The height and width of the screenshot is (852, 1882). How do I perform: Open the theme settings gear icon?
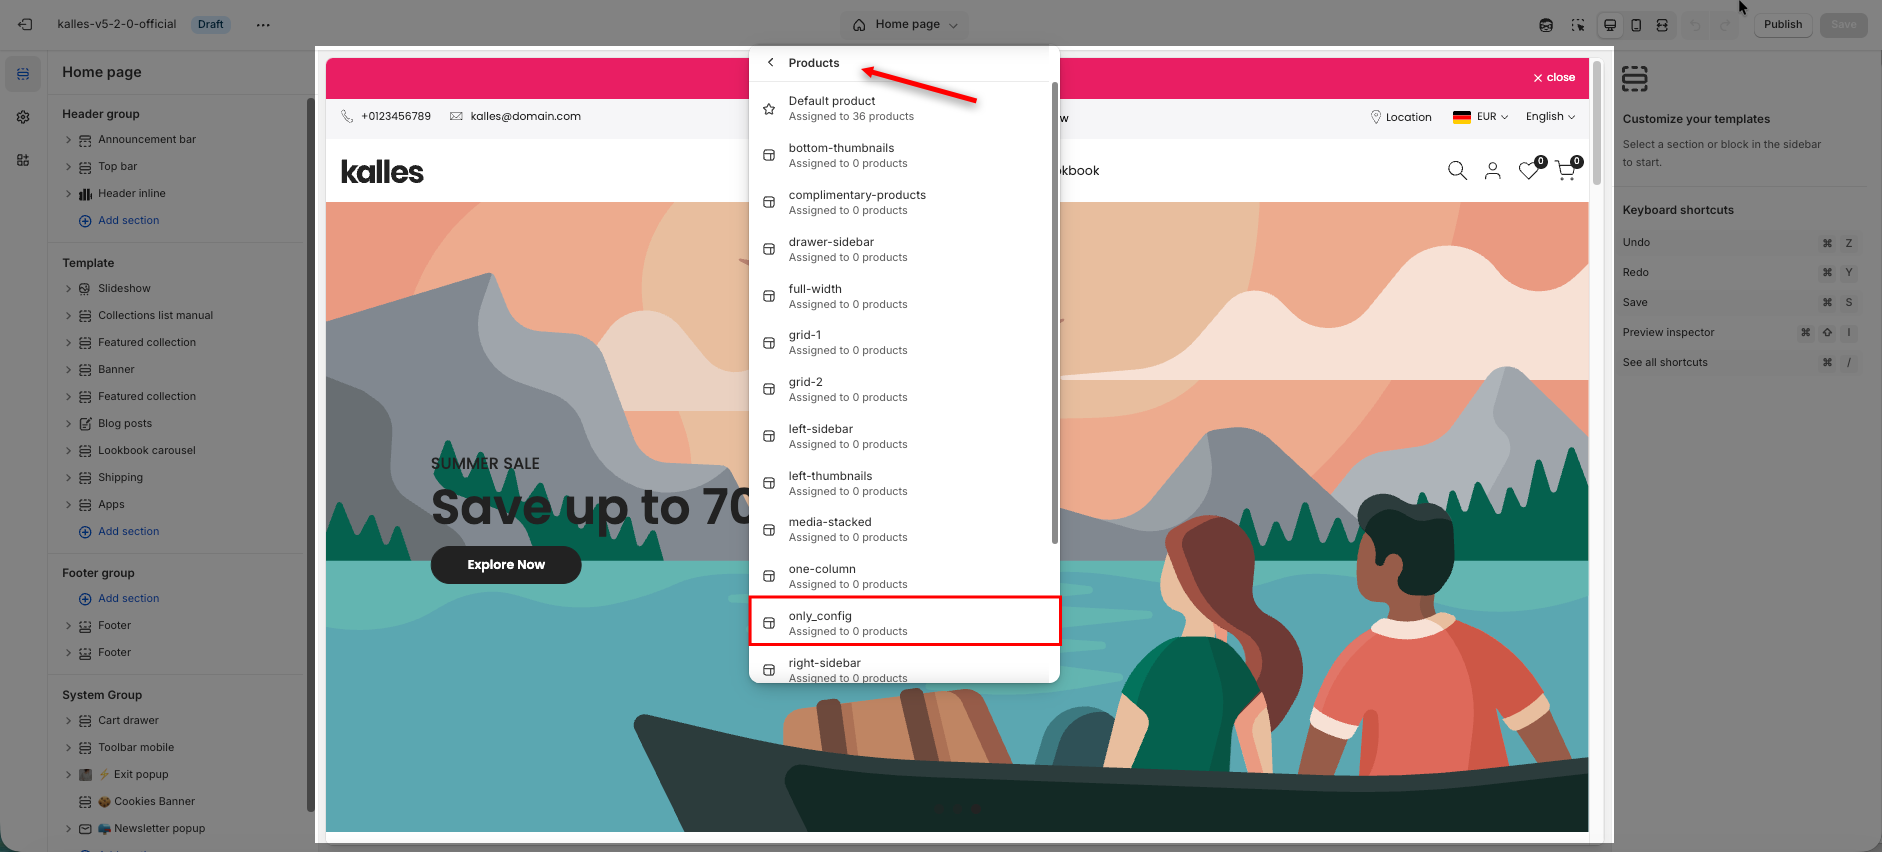23,117
